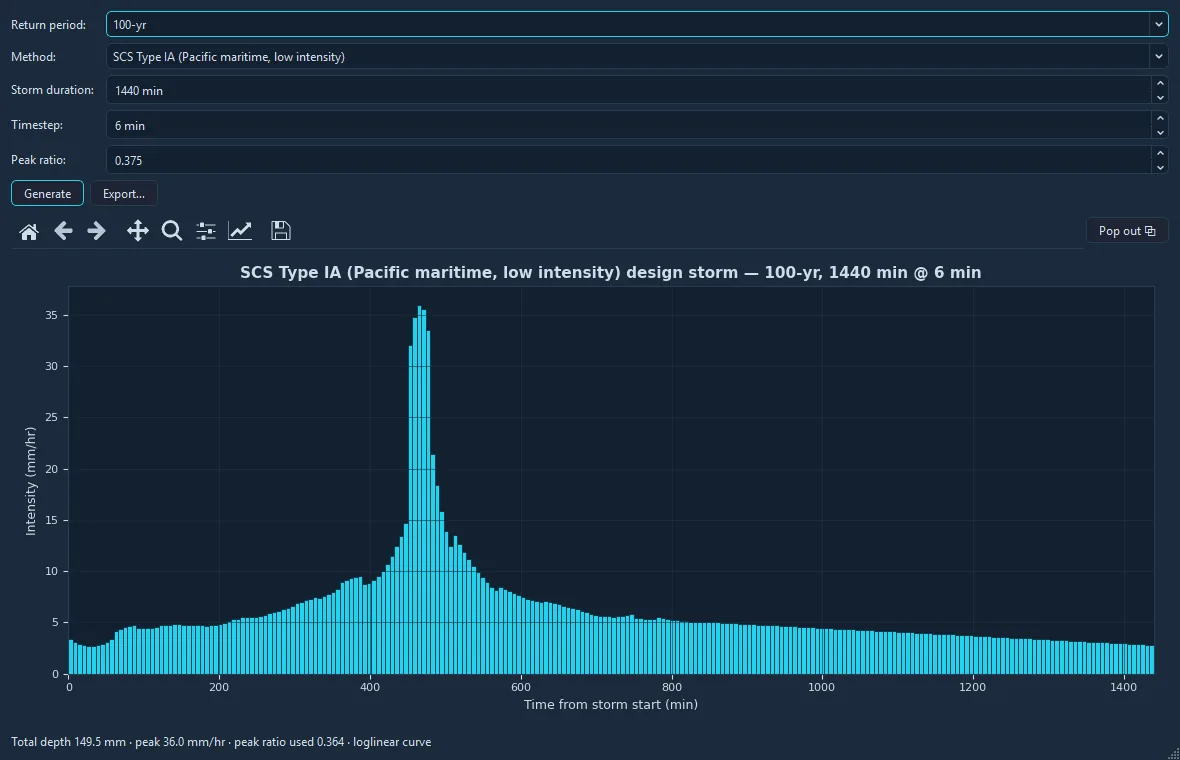Focus the Peak ratio input field

click(x=628, y=160)
